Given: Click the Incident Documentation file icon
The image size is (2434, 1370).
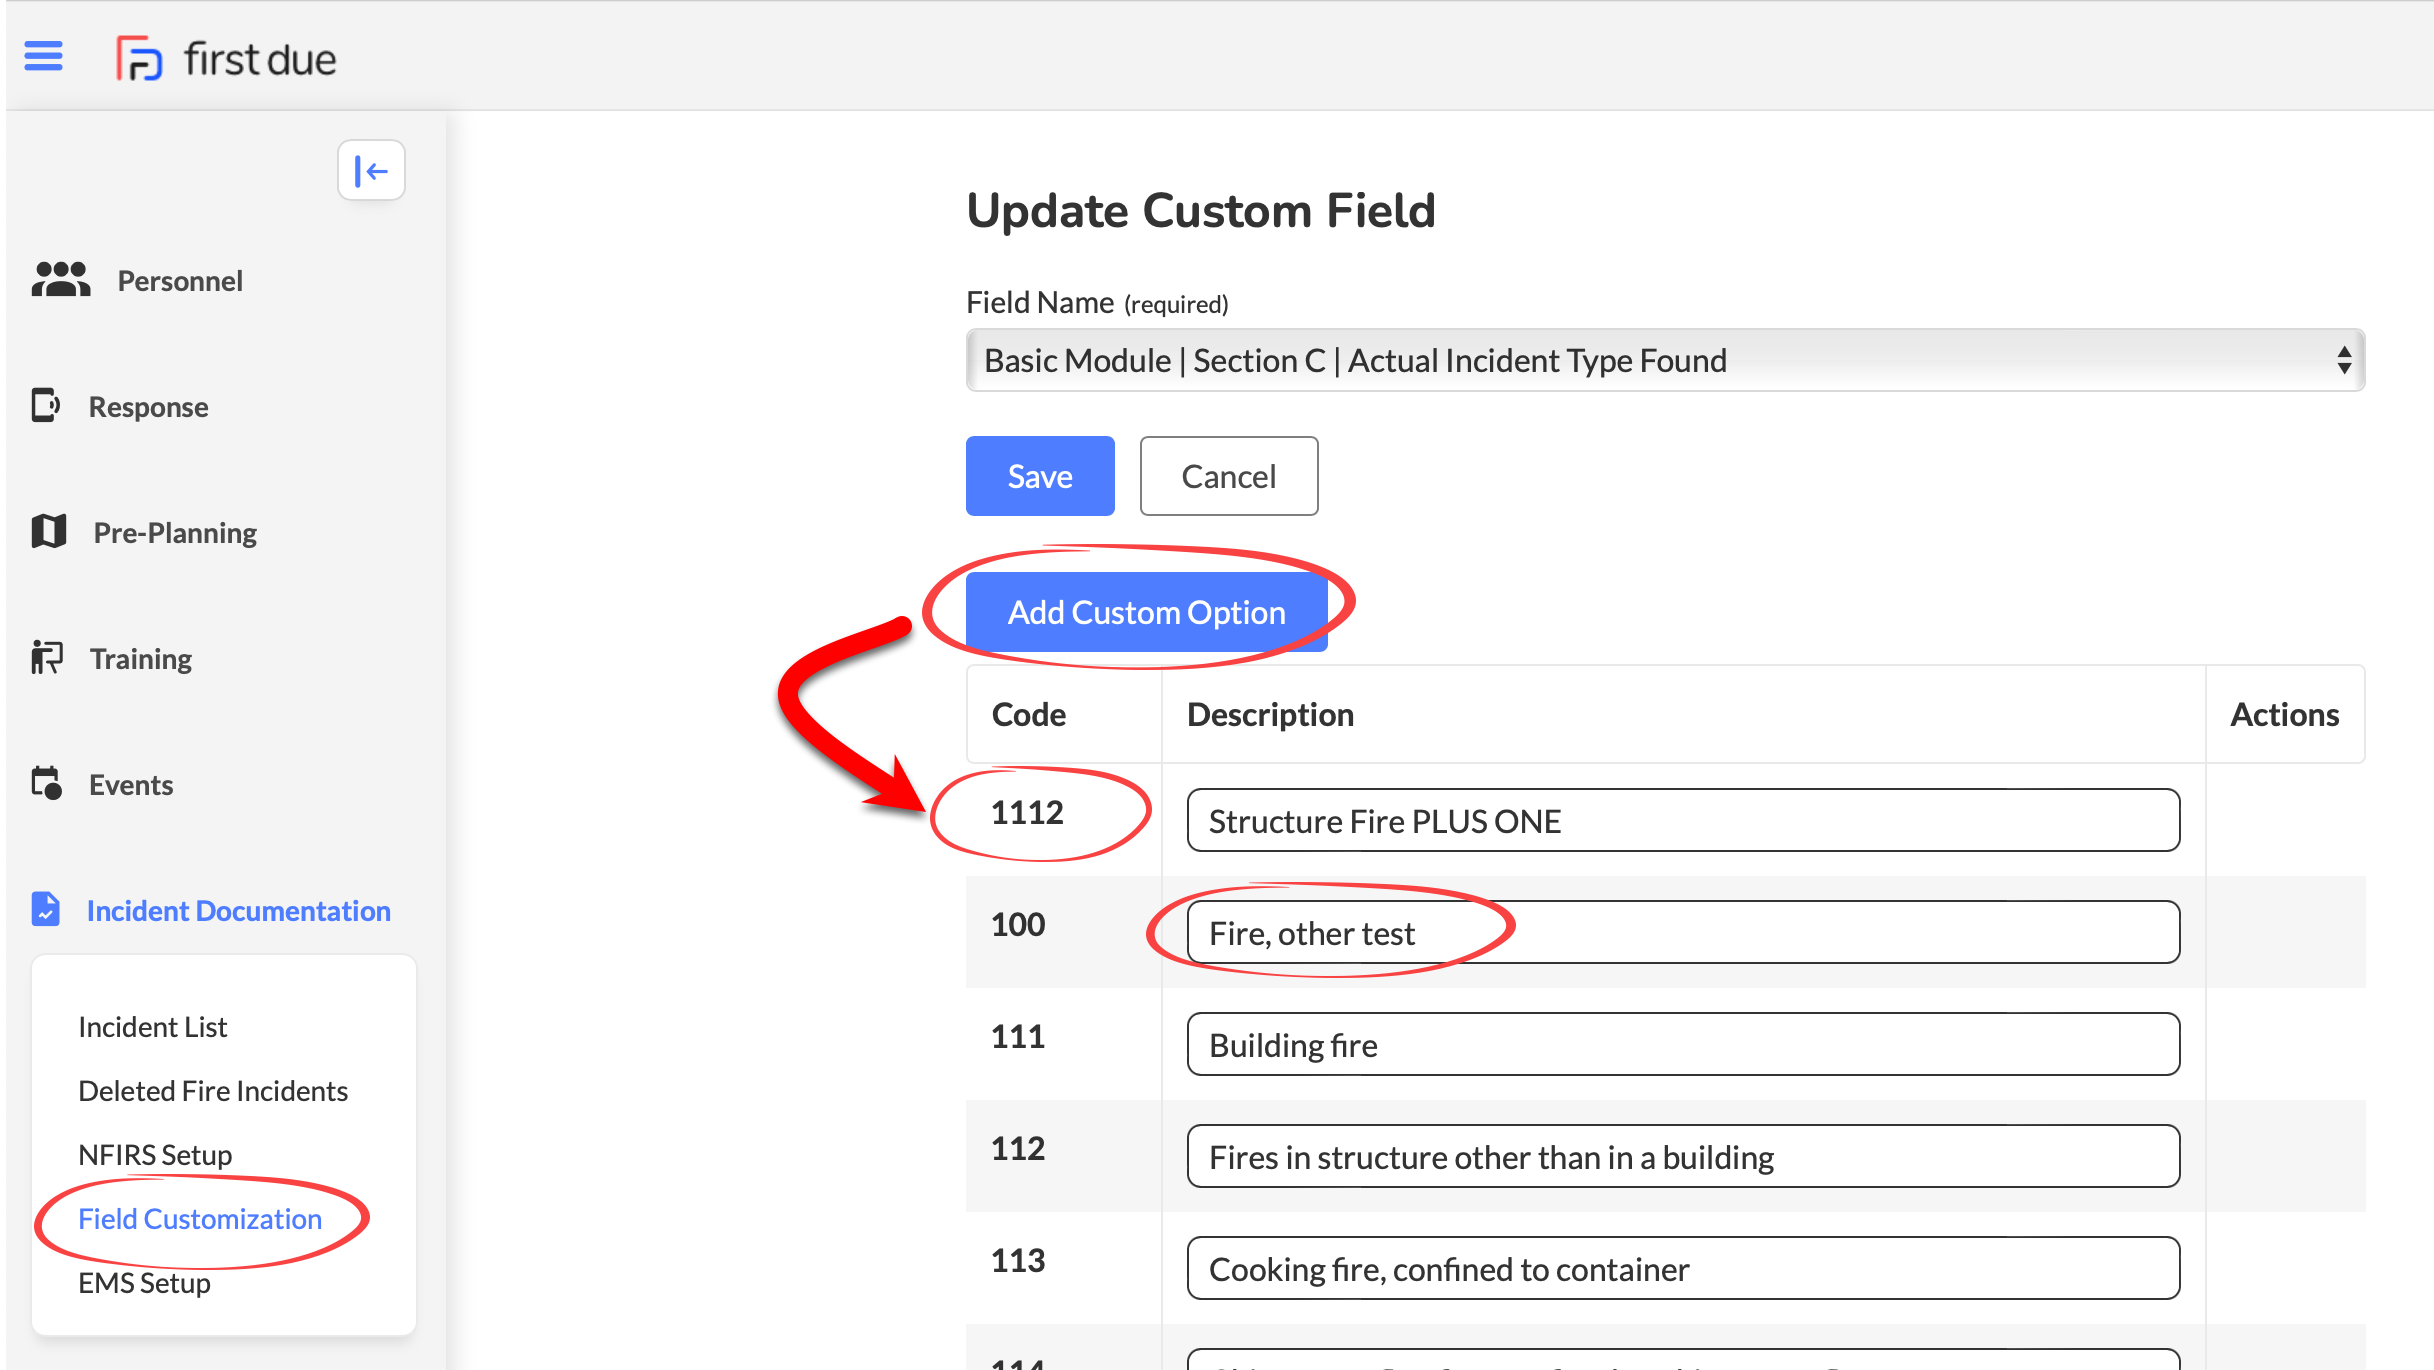Looking at the screenshot, I should click(46, 909).
